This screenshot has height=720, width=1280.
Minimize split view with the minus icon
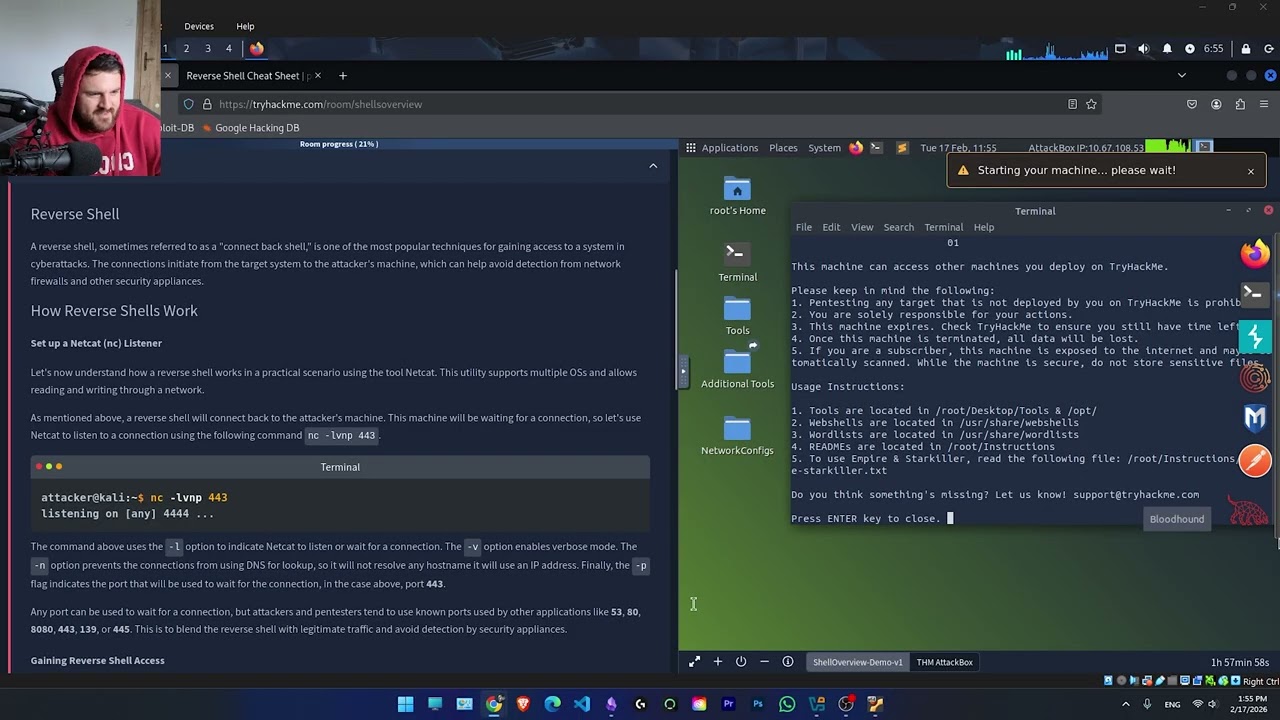pos(764,661)
